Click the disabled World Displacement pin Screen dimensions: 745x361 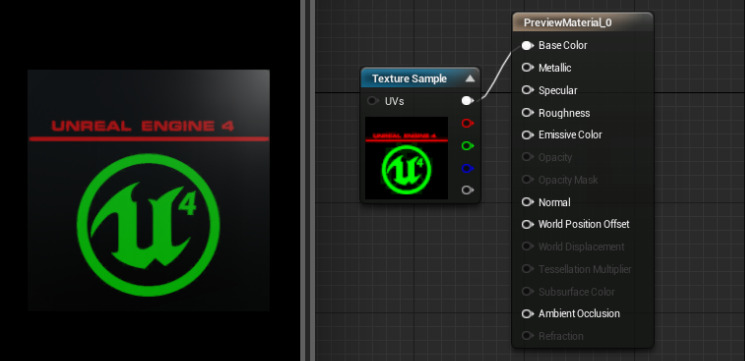pos(527,247)
